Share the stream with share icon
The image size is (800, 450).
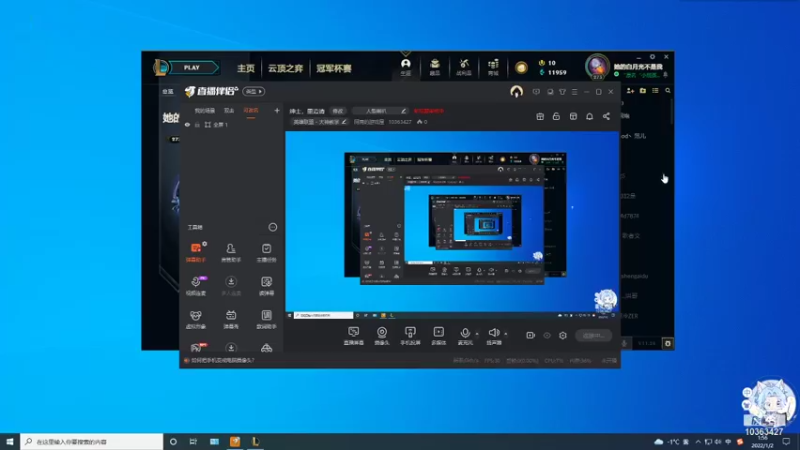[x=606, y=117]
